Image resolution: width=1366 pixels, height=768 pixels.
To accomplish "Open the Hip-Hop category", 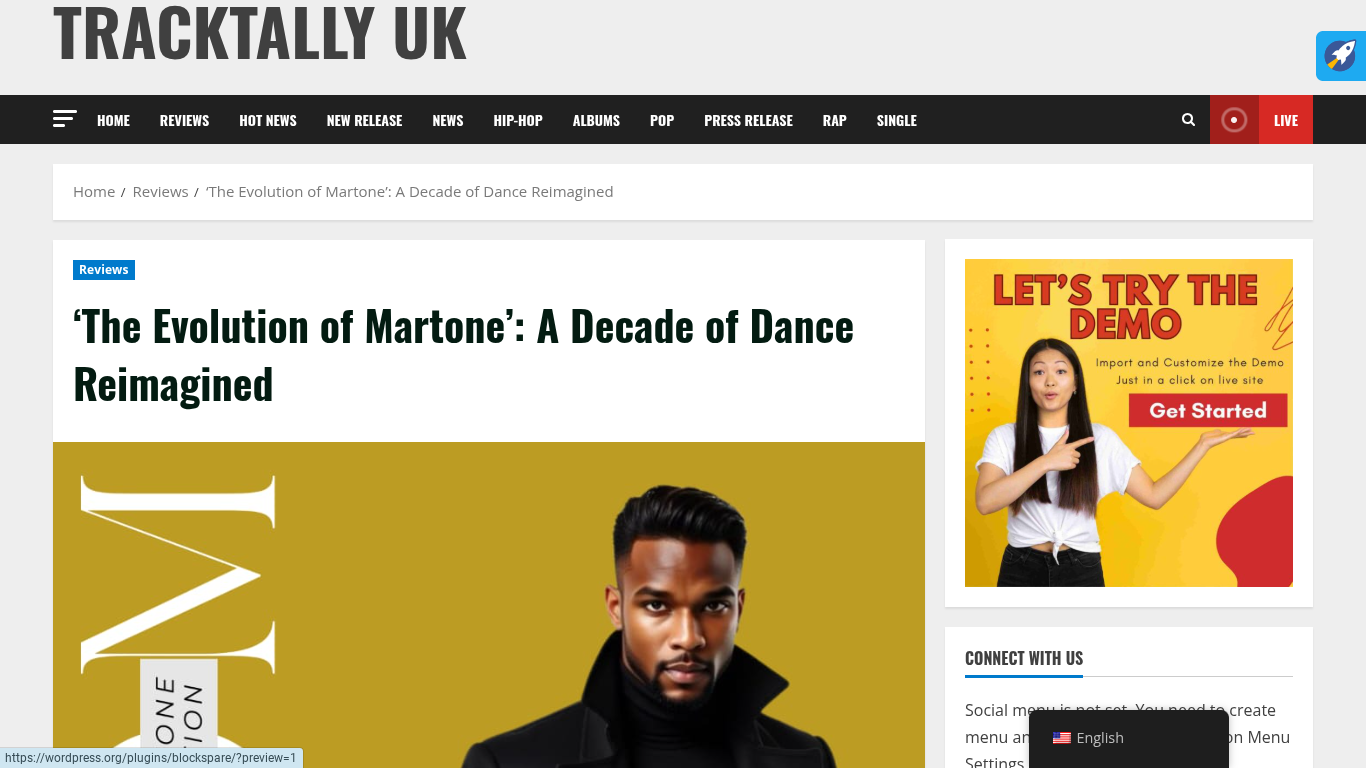I will click(x=518, y=120).
